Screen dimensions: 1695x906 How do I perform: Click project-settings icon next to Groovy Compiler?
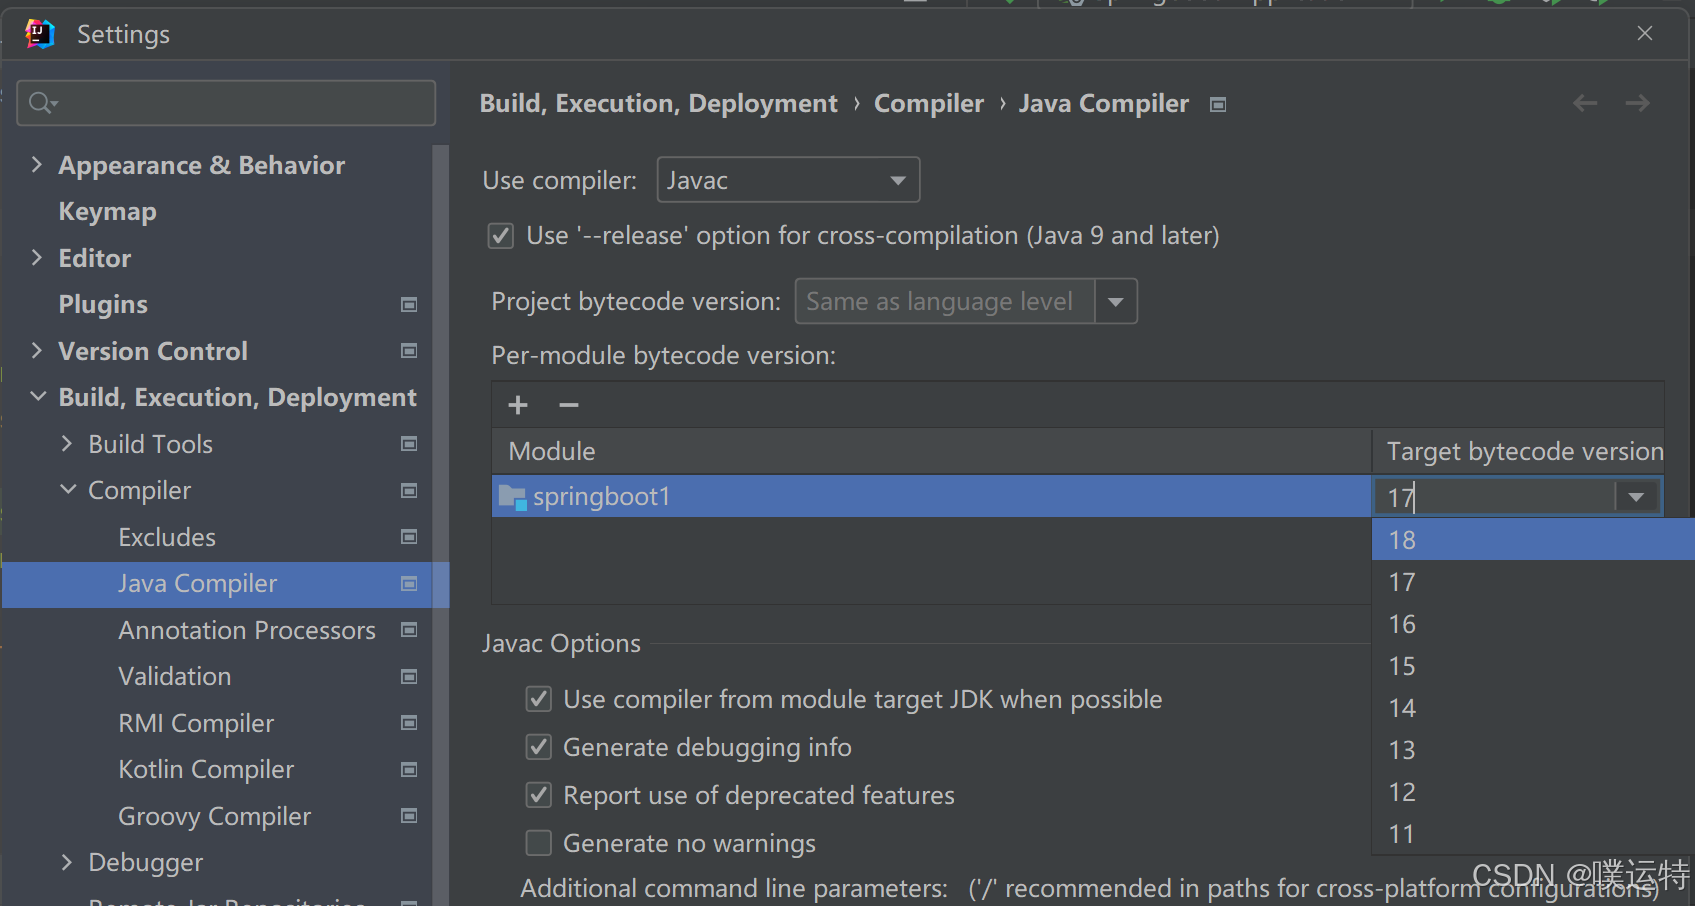tap(409, 816)
